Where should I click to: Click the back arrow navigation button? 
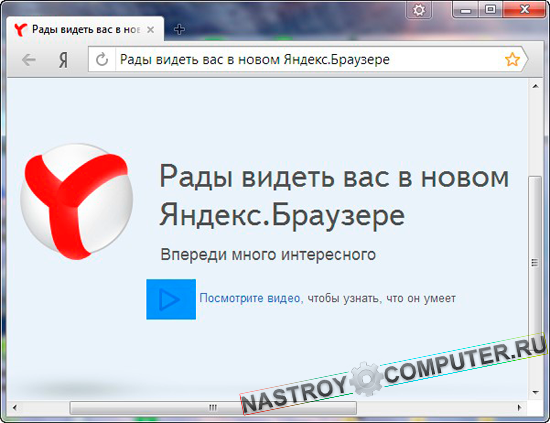click(x=29, y=60)
